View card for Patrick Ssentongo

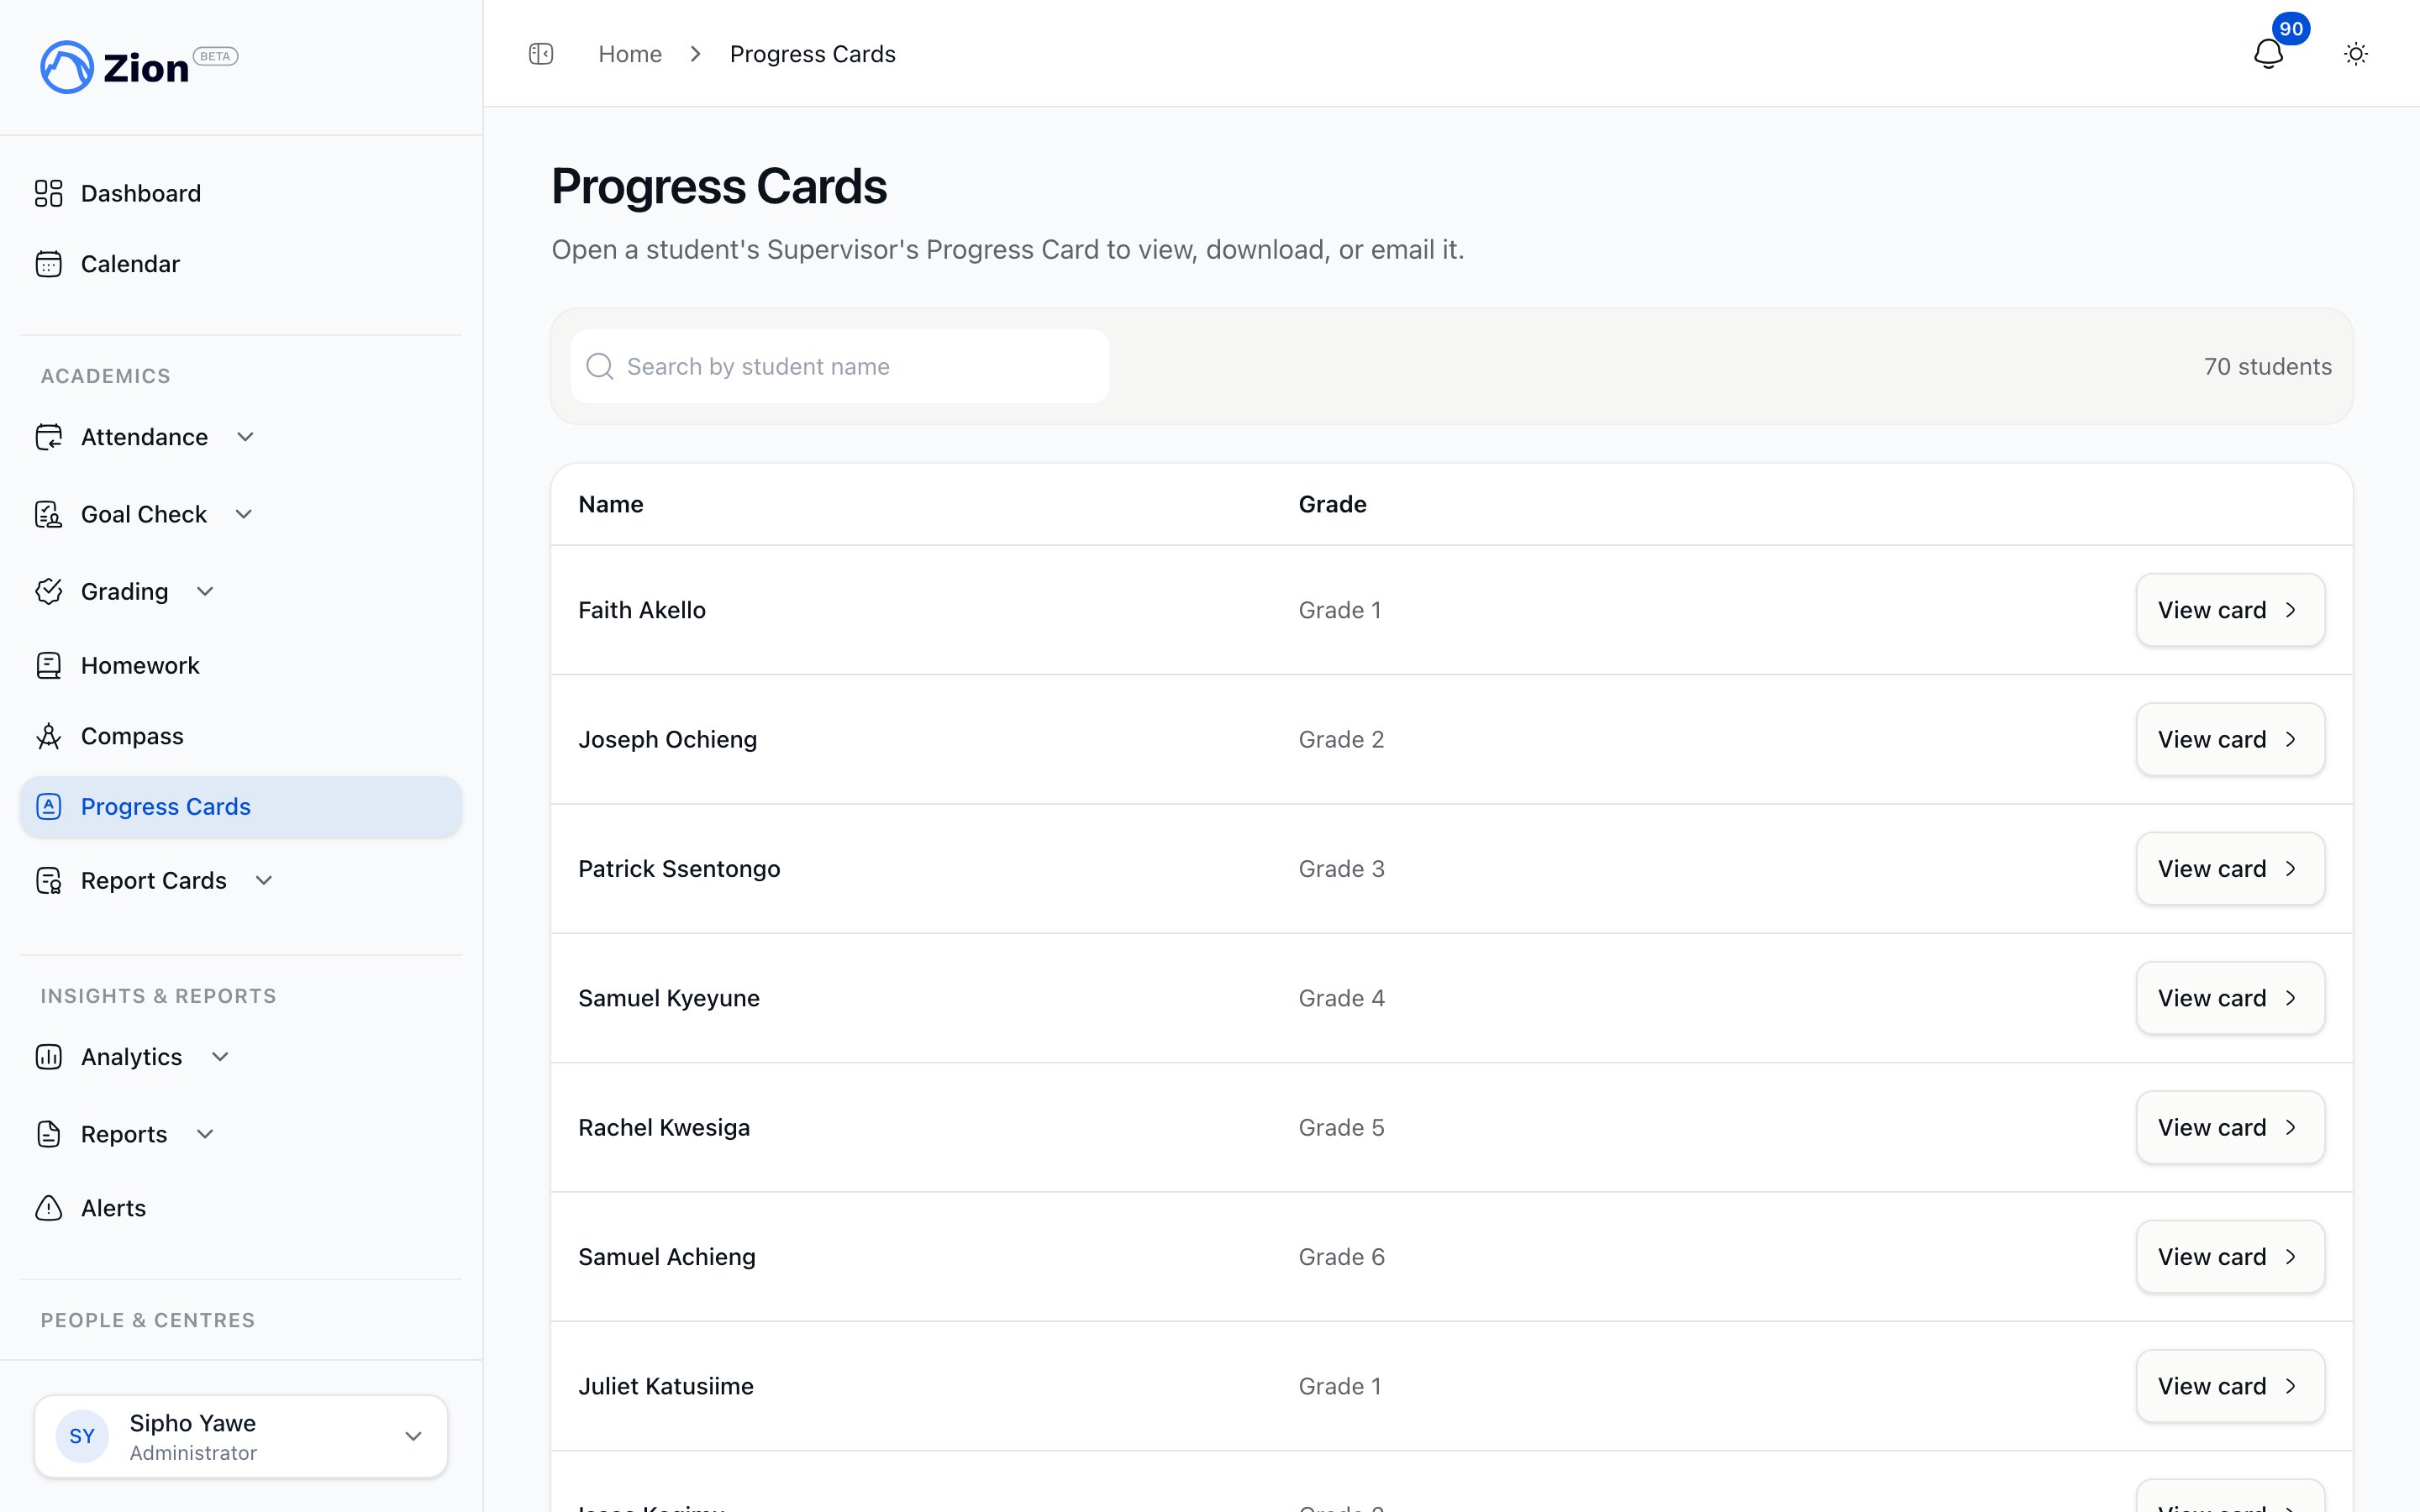2230,868
